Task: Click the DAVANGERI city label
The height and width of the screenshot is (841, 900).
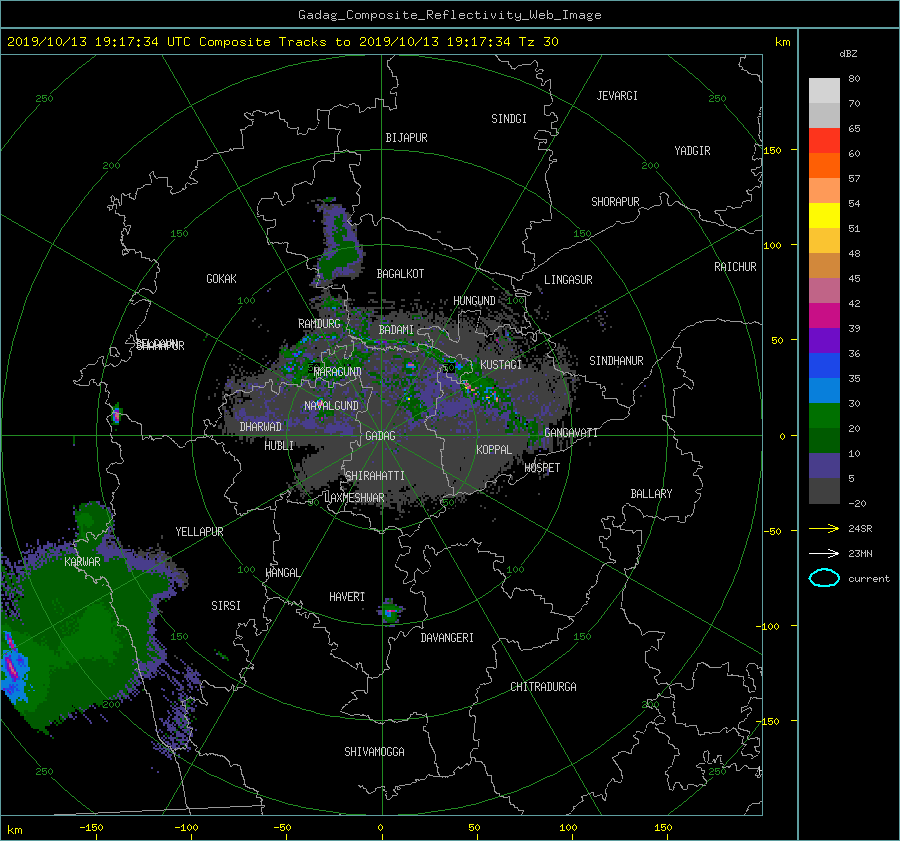Action: [x=447, y=638]
